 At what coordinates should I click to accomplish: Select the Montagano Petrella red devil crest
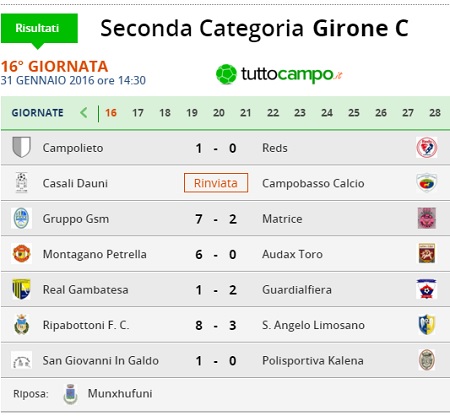tap(21, 254)
